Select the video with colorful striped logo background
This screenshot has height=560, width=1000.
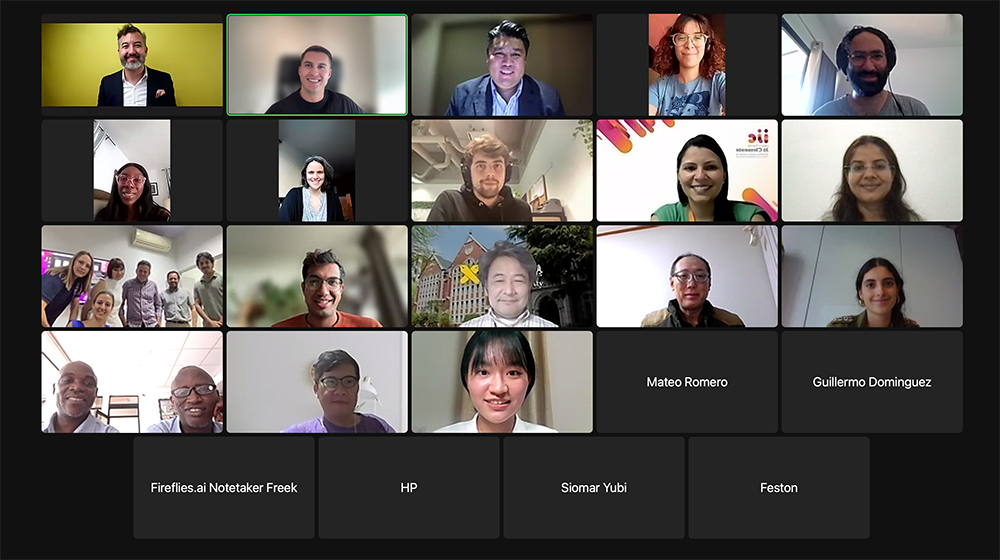687,170
